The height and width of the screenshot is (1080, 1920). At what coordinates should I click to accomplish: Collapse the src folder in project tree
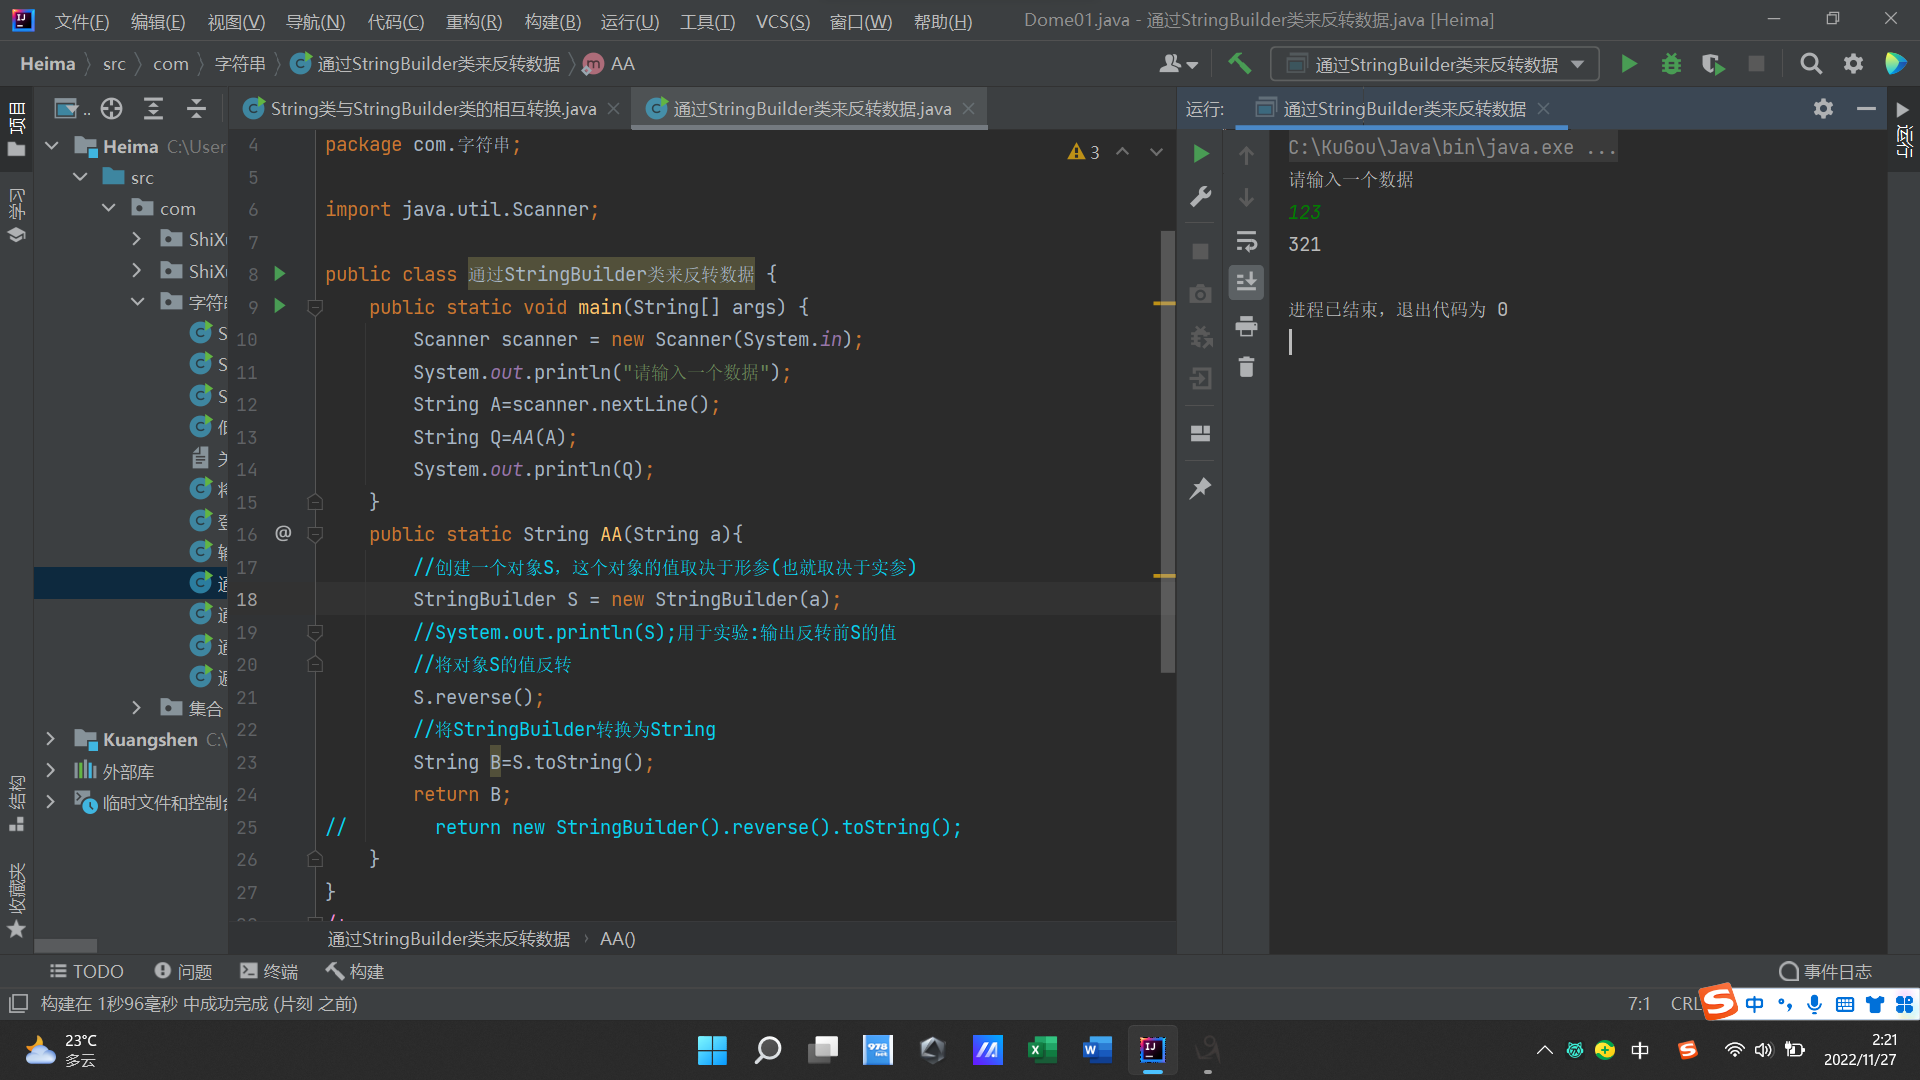[81, 177]
